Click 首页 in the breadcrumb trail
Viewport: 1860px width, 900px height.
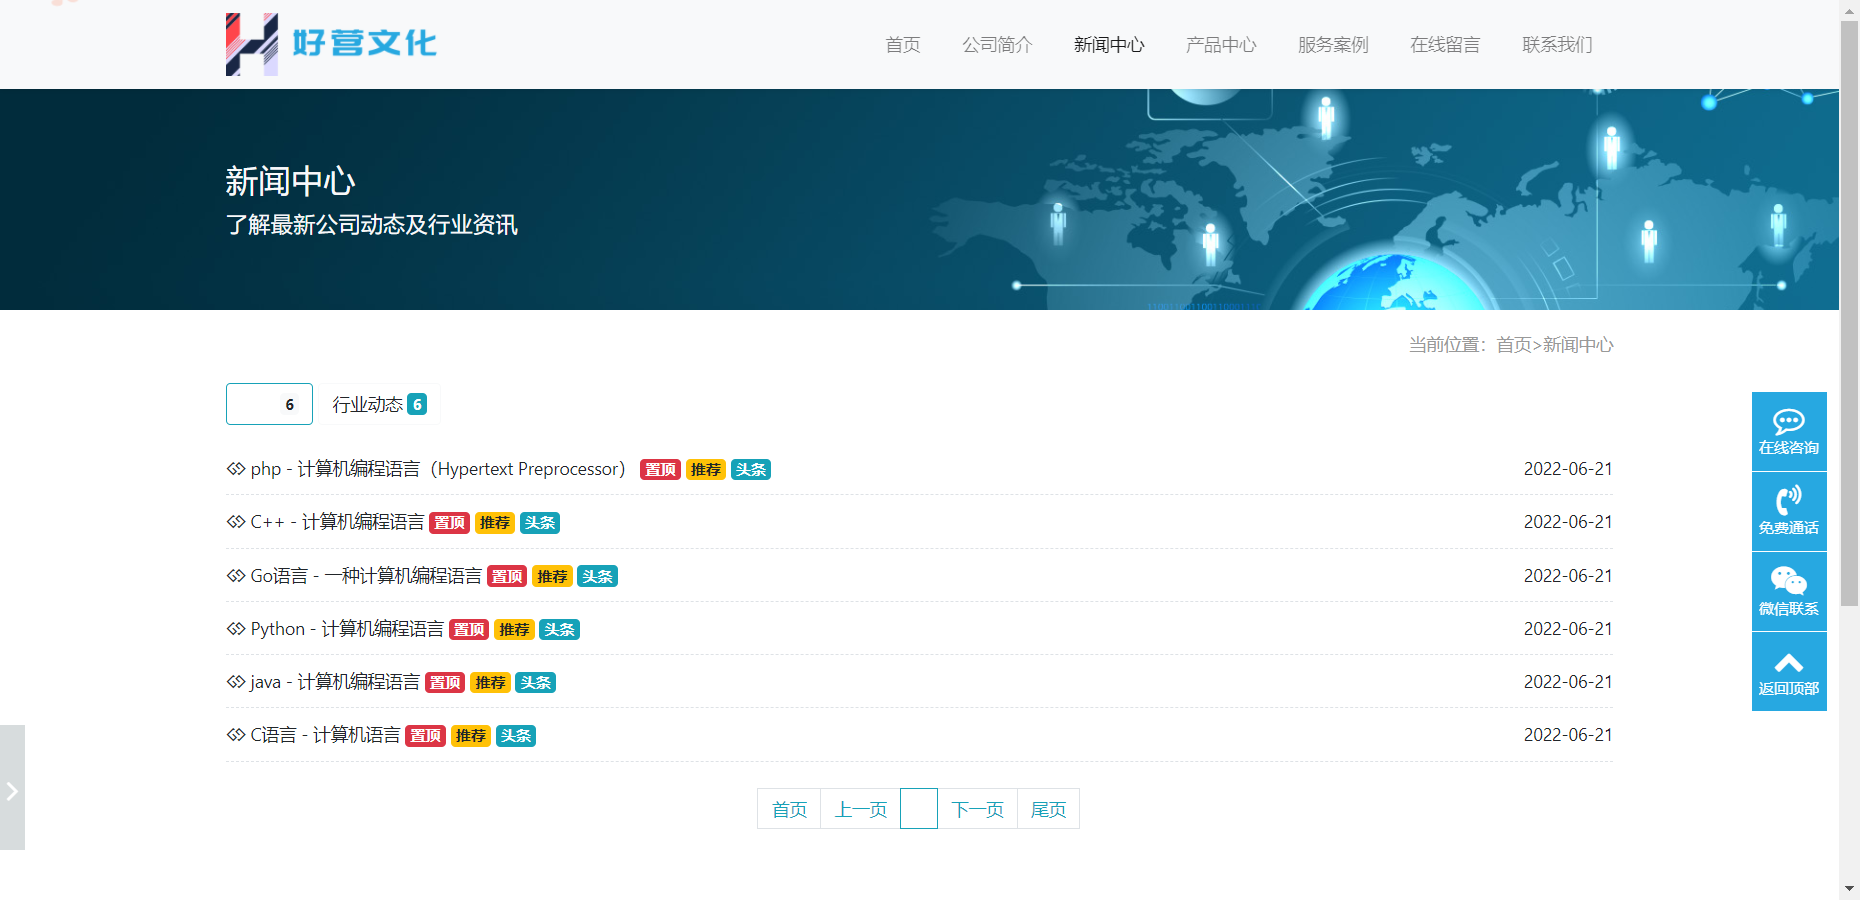[x=1513, y=345]
